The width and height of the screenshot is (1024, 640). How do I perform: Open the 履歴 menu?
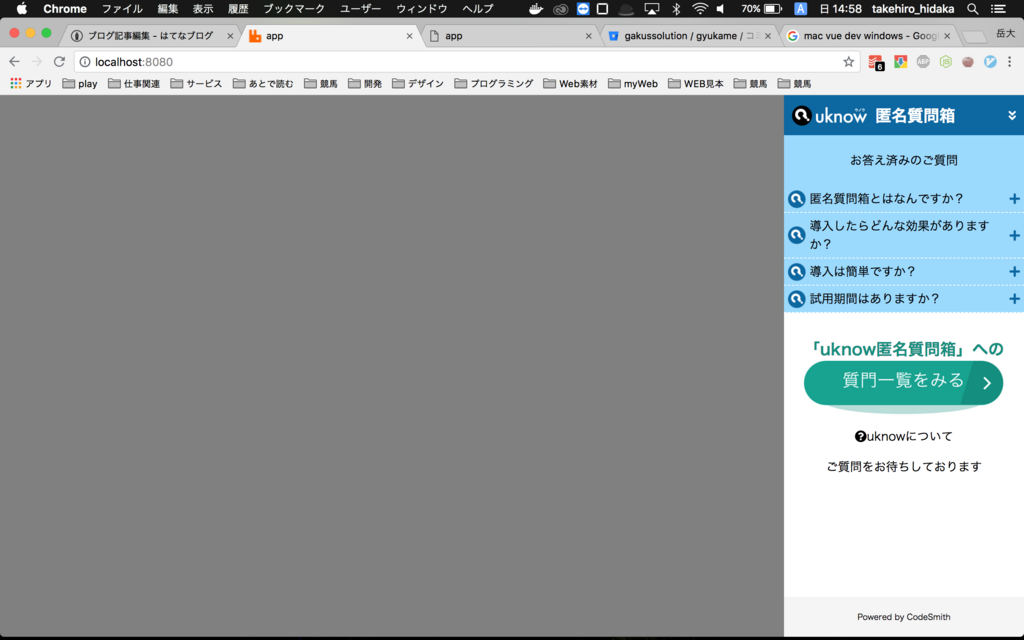pyautogui.click(x=238, y=8)
